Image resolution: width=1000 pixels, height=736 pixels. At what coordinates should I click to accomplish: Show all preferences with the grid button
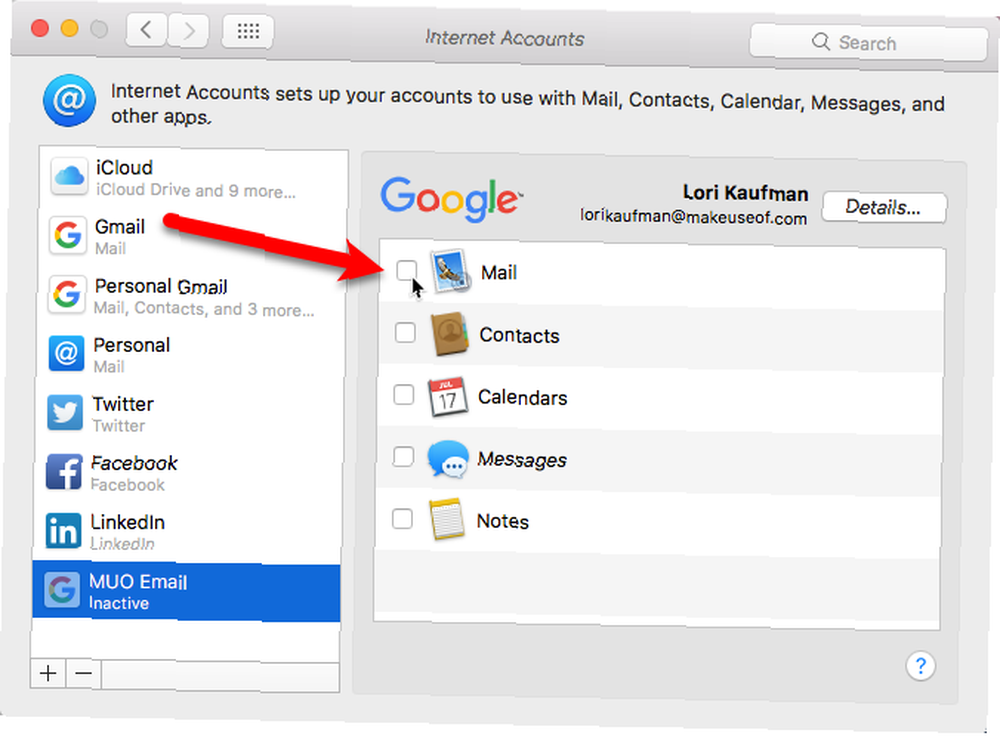point(248,31)
